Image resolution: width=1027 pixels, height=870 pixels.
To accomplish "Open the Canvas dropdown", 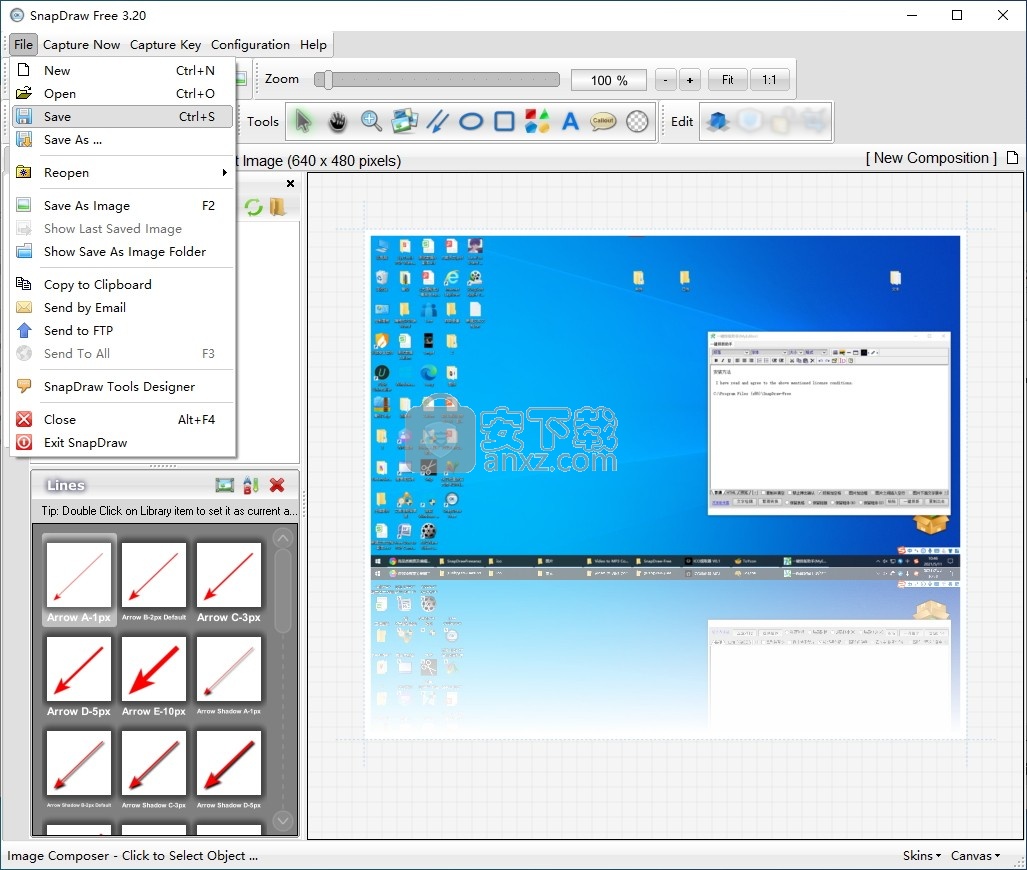I will (x=975, y=856).
